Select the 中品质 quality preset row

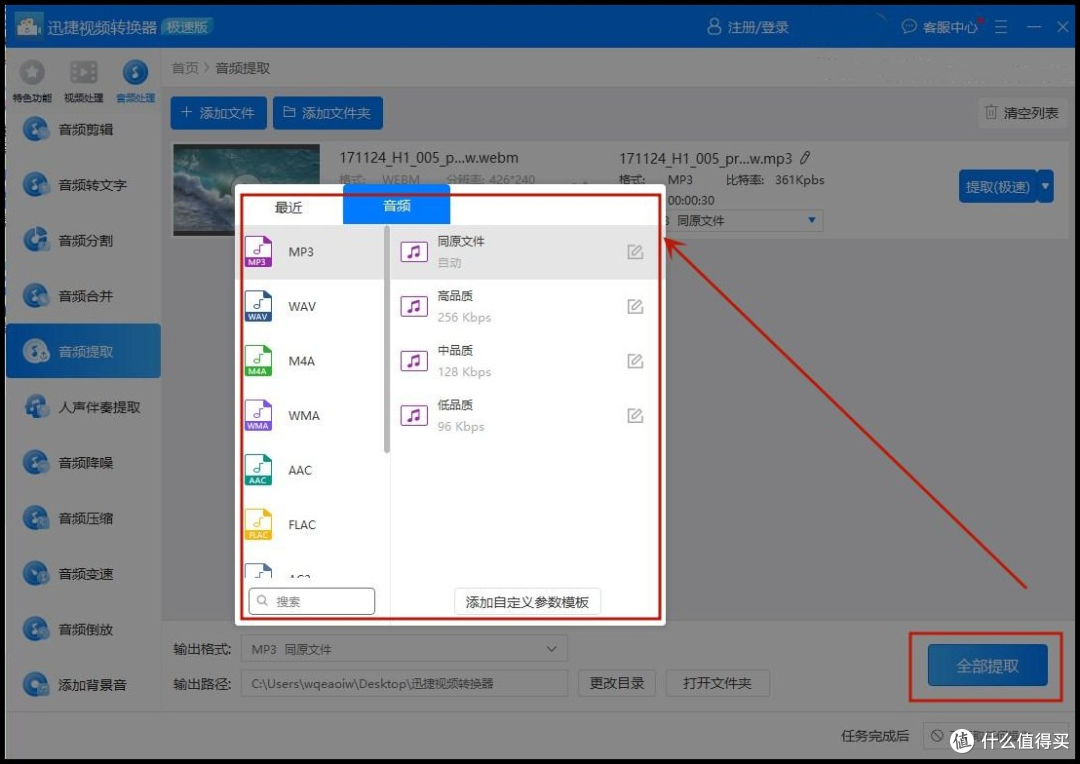524,361
